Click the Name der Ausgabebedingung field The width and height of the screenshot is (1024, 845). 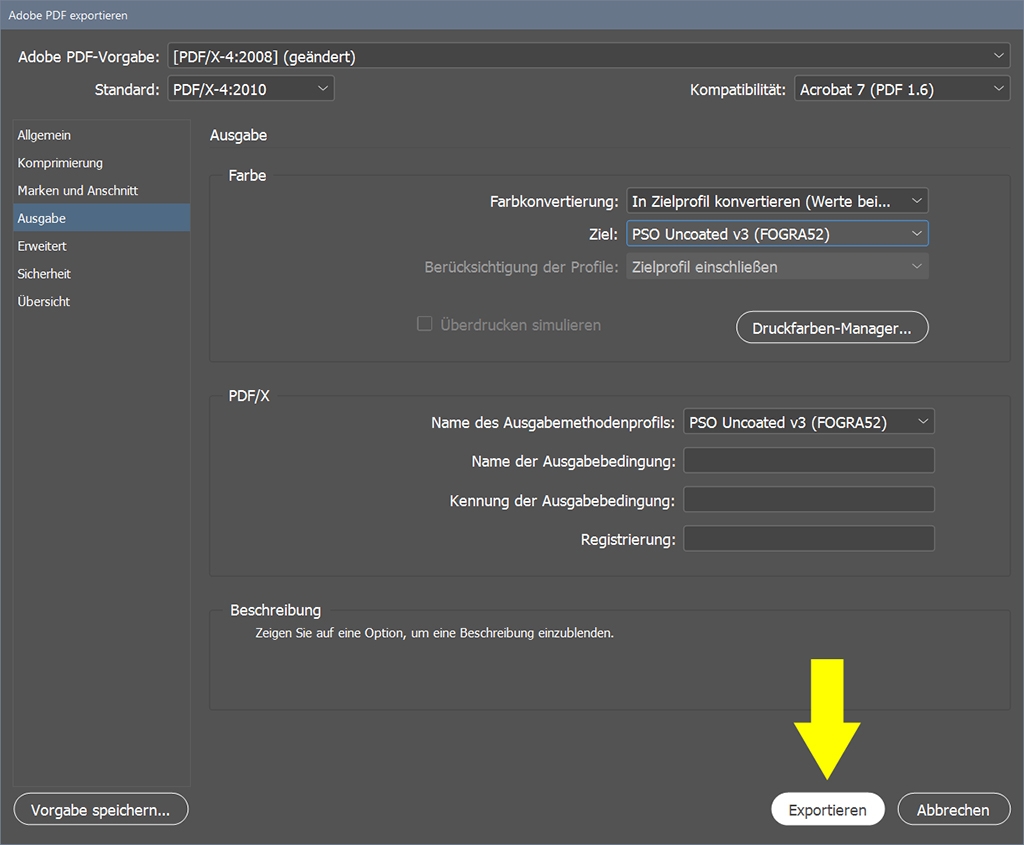point(808,460)
